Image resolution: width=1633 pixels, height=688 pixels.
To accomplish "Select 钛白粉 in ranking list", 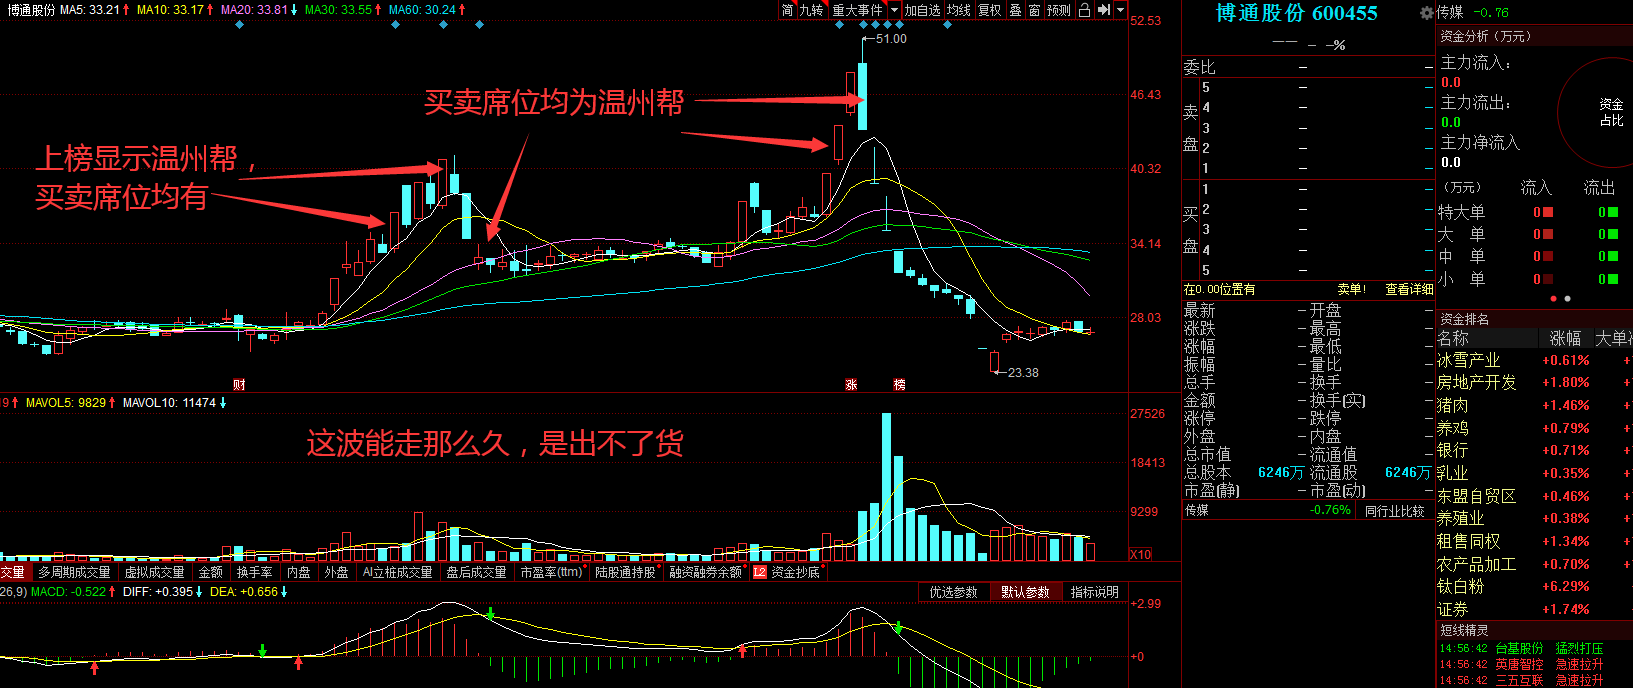I will 1461,586.
